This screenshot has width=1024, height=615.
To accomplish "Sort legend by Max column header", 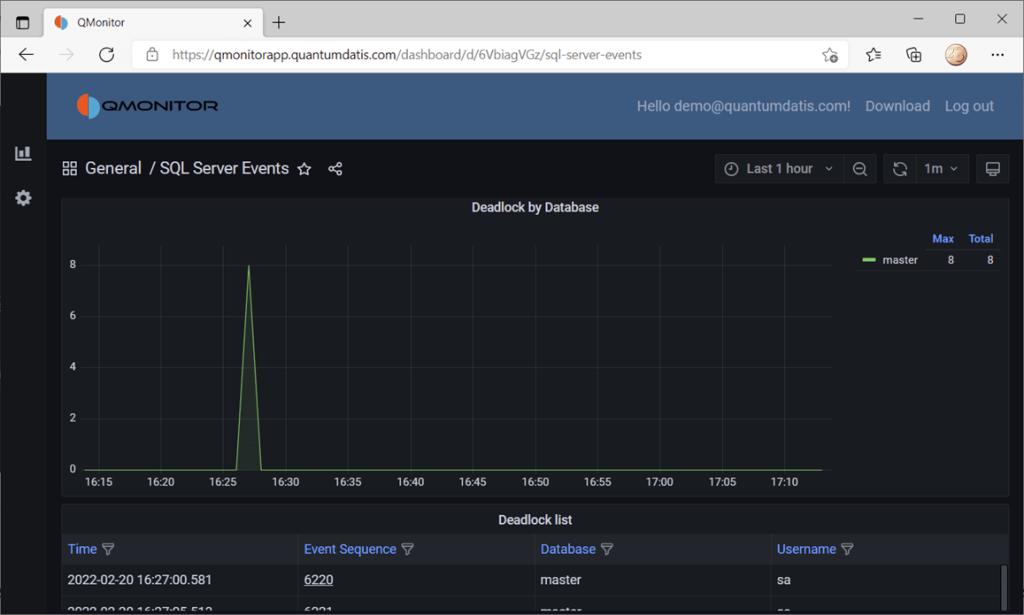I will pos(942,239).
